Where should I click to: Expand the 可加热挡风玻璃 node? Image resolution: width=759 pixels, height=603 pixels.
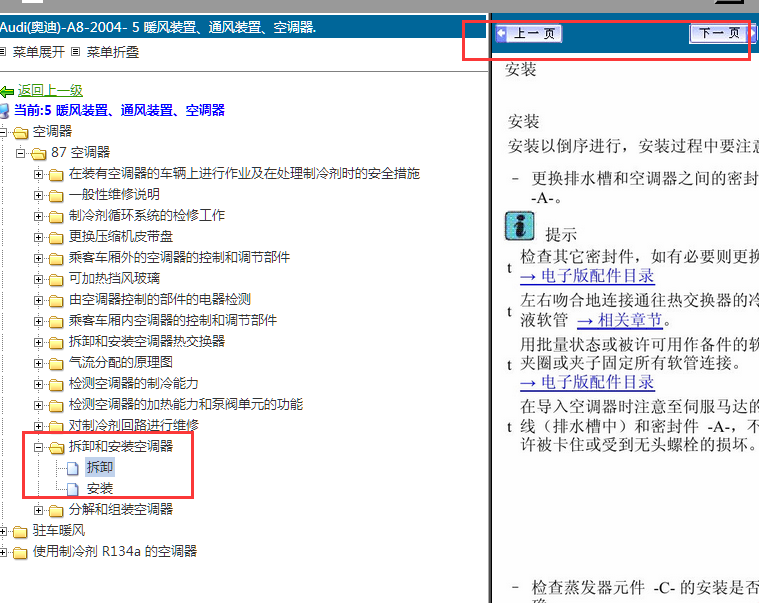coord(38,279)
